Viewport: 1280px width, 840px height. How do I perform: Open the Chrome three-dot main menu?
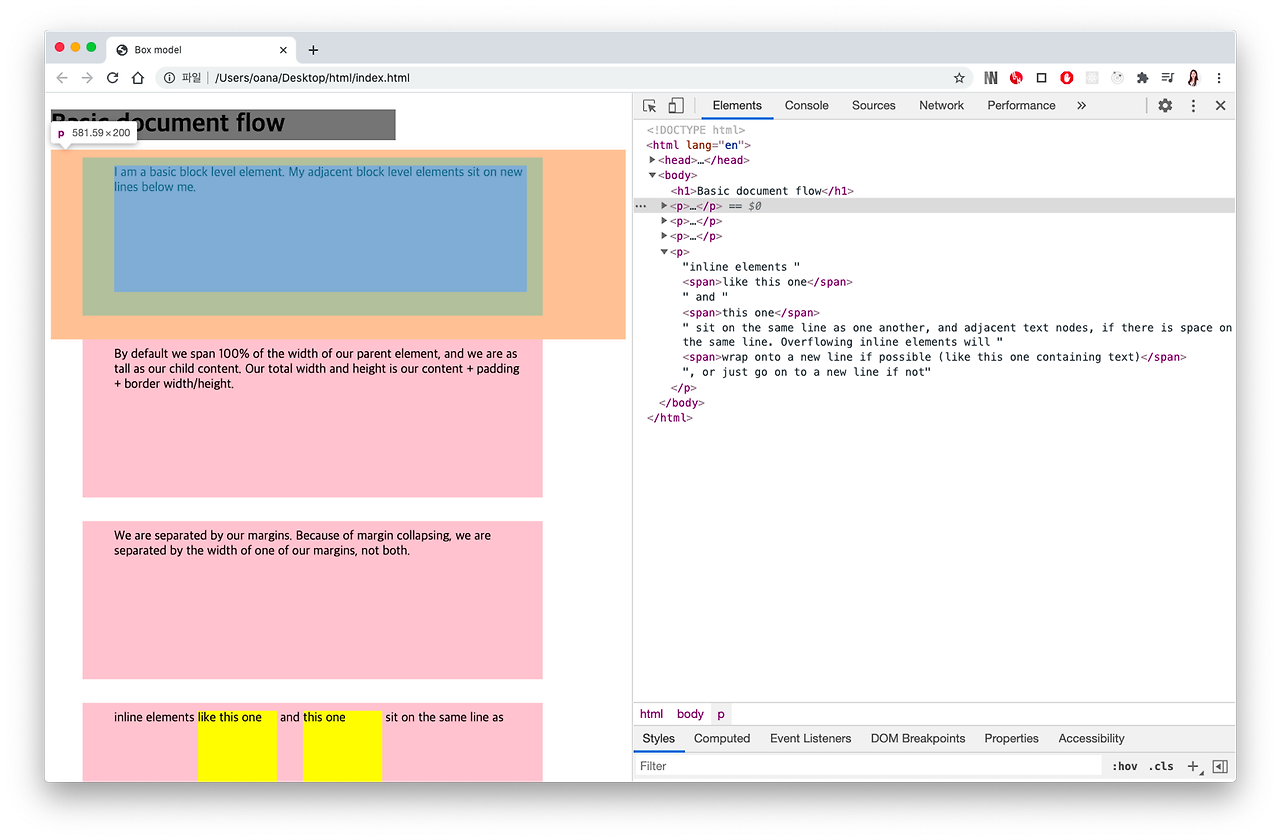(1219, 78)
